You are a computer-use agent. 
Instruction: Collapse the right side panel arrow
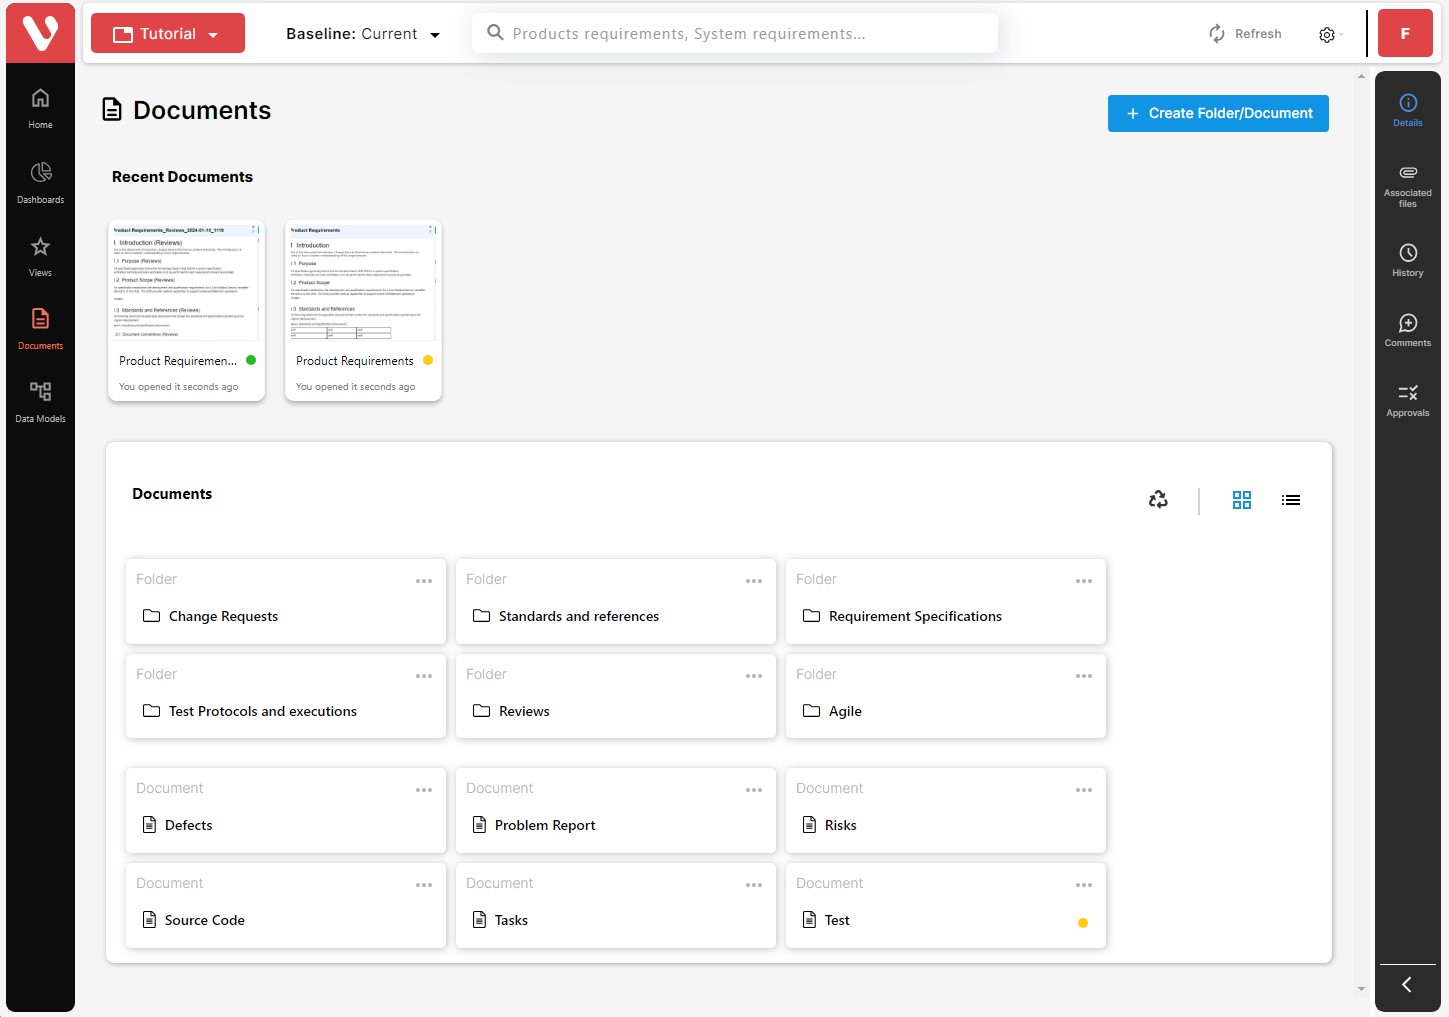pyautogui.click(x=1407, y=985)
